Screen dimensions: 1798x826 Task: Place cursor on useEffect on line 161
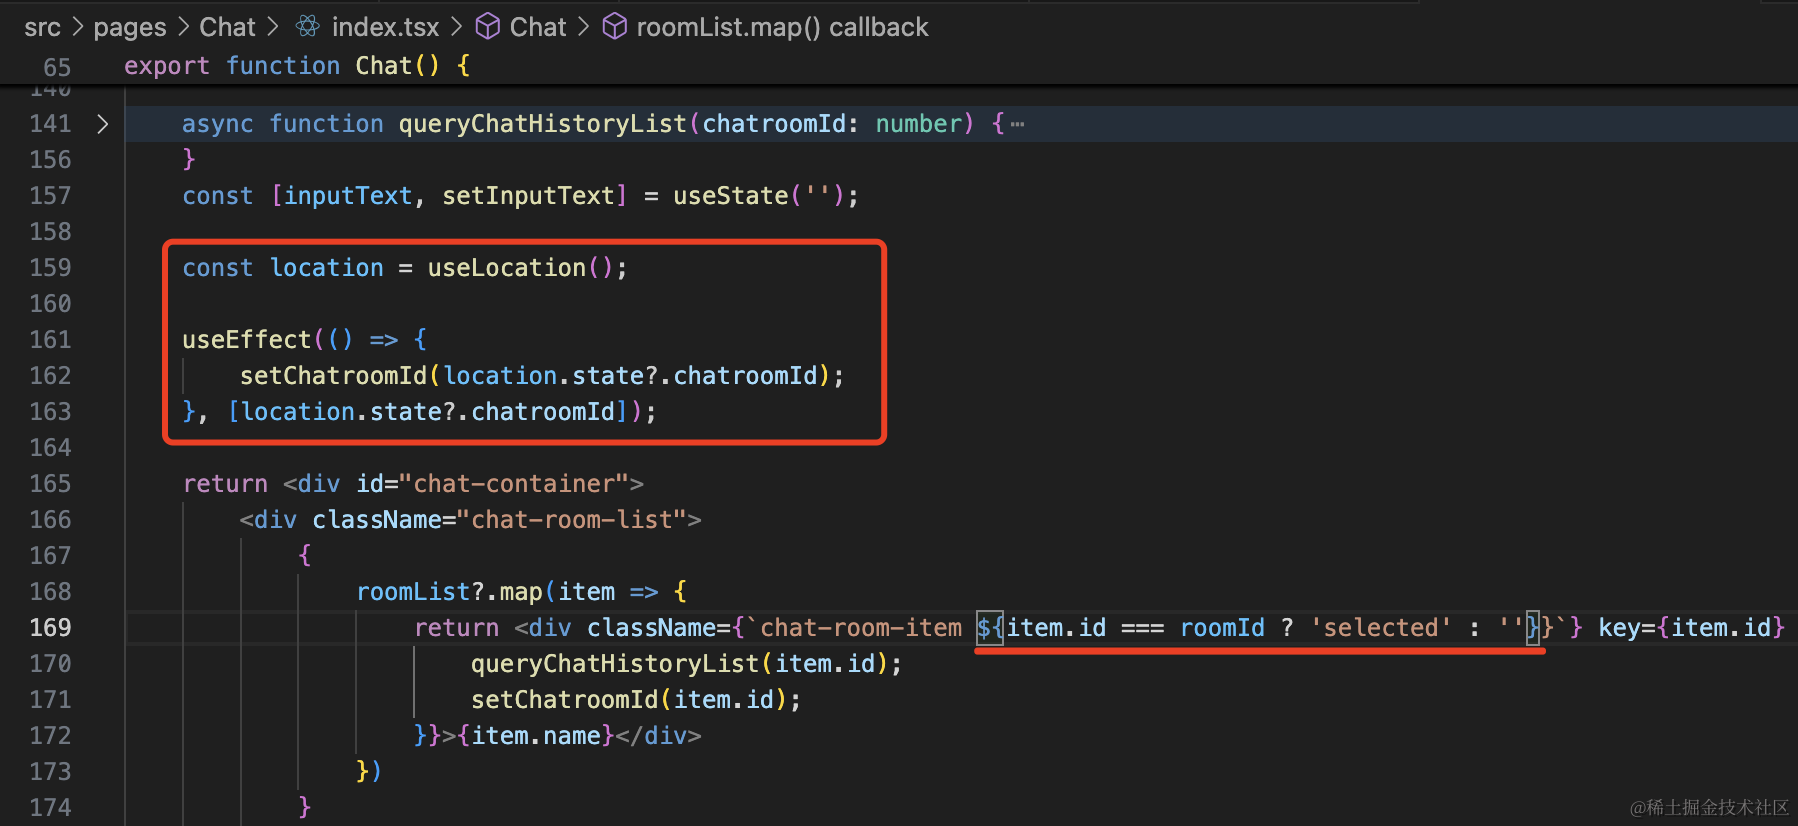pyautogui.click(x=246, y=340)
